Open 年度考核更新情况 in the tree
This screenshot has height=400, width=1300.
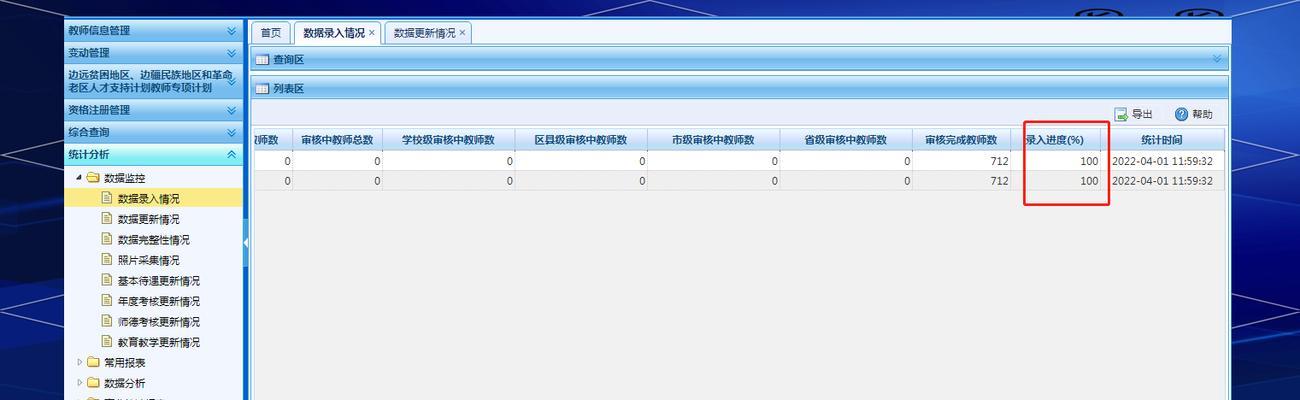pos(158,301)
